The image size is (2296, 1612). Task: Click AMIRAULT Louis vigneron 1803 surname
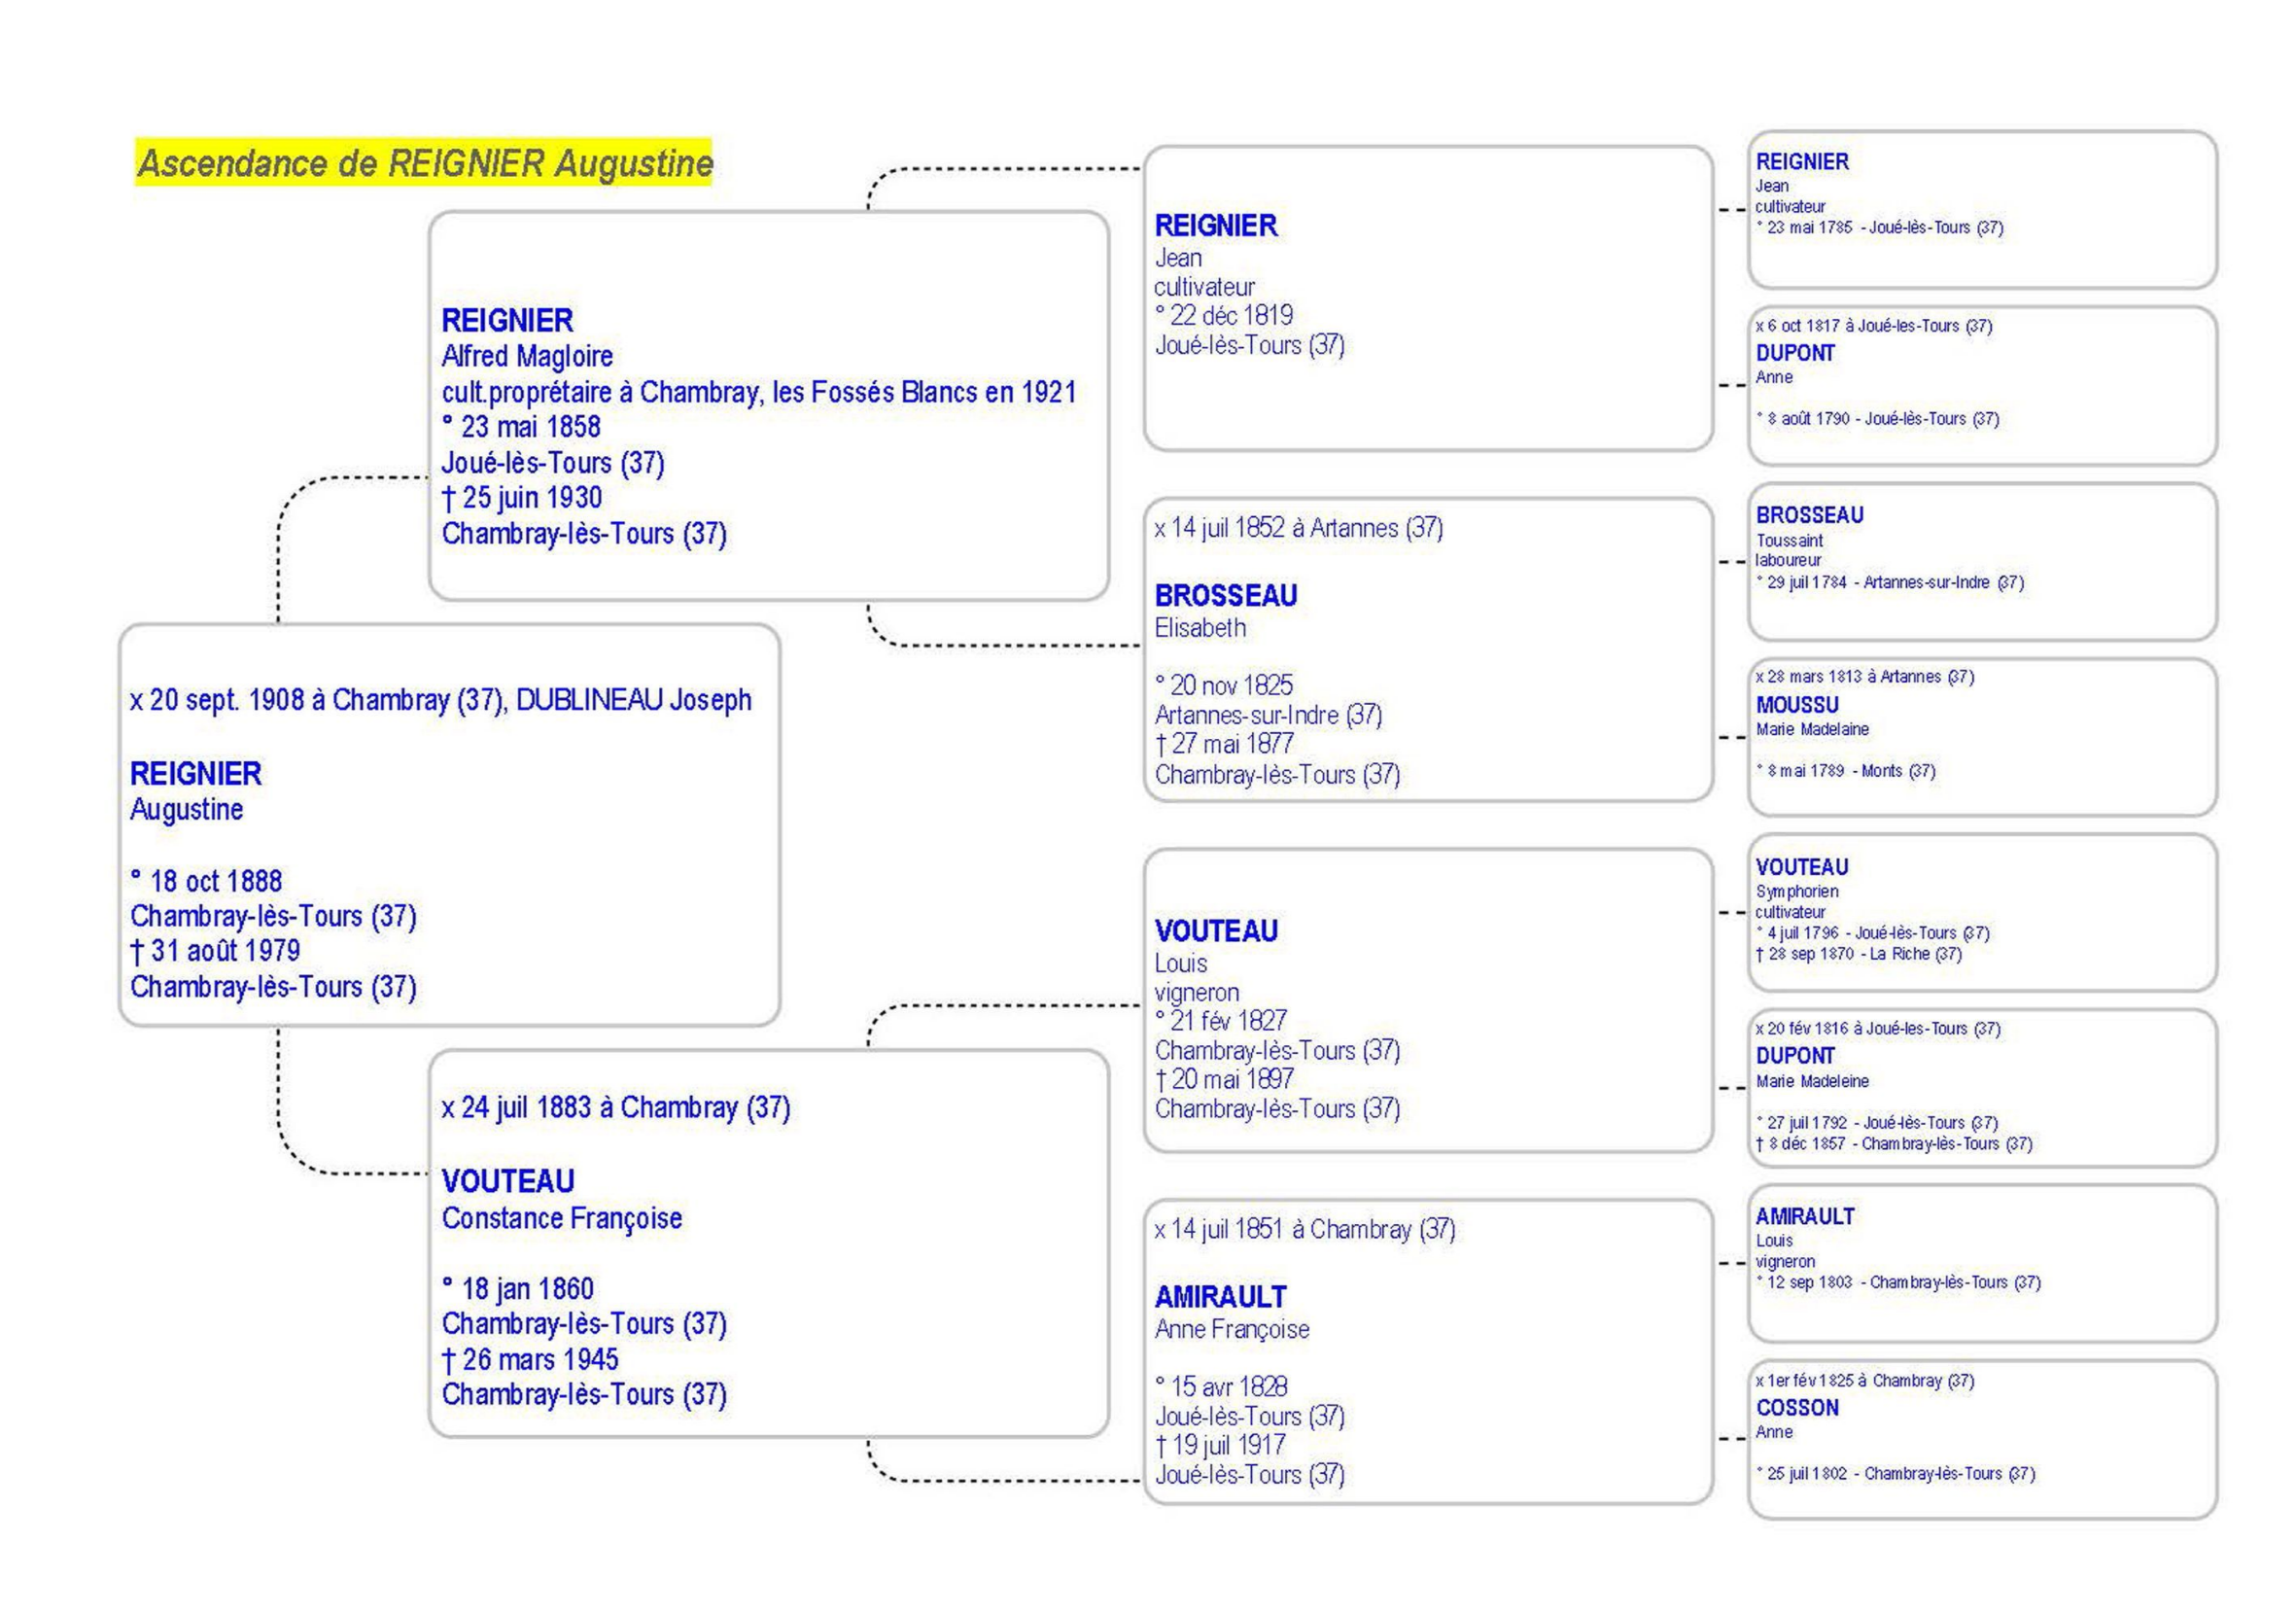(x=1804, y=1216)
